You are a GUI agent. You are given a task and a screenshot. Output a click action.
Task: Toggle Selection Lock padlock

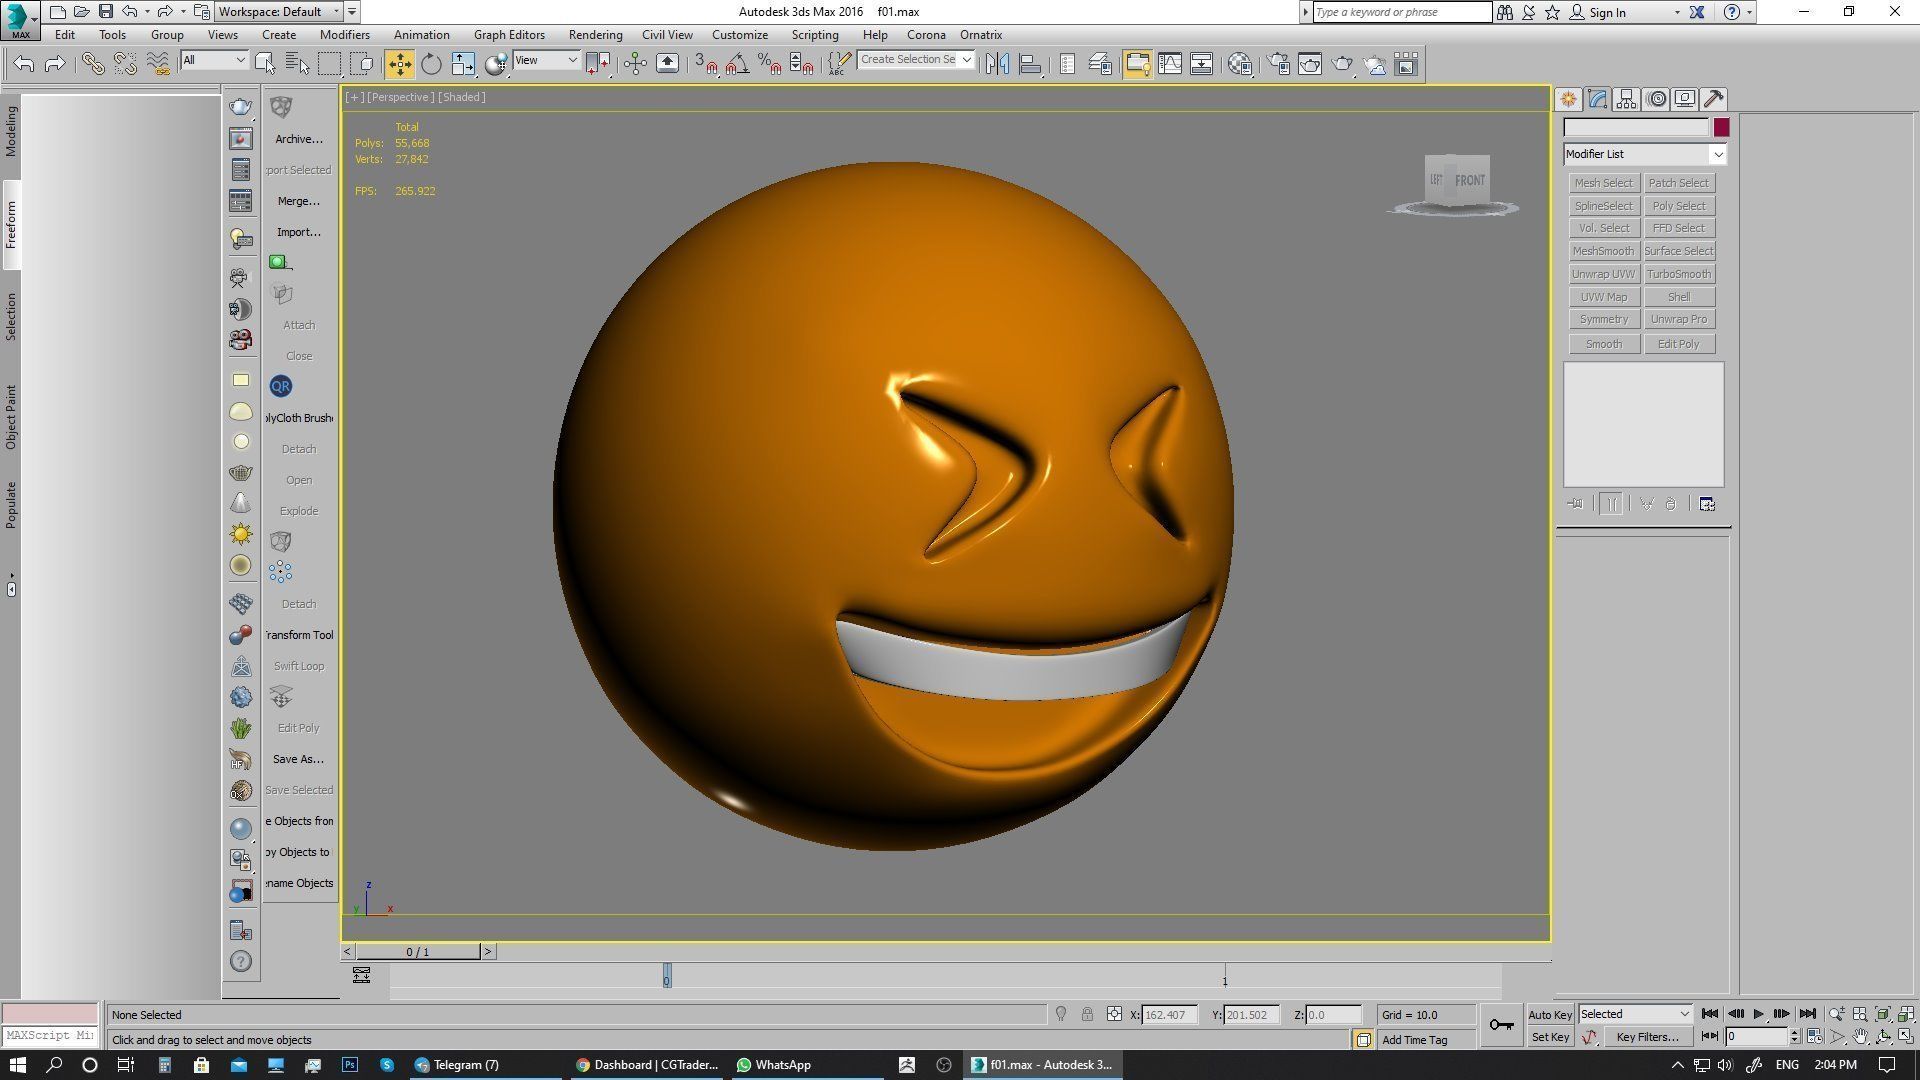click(1087, 1014)
